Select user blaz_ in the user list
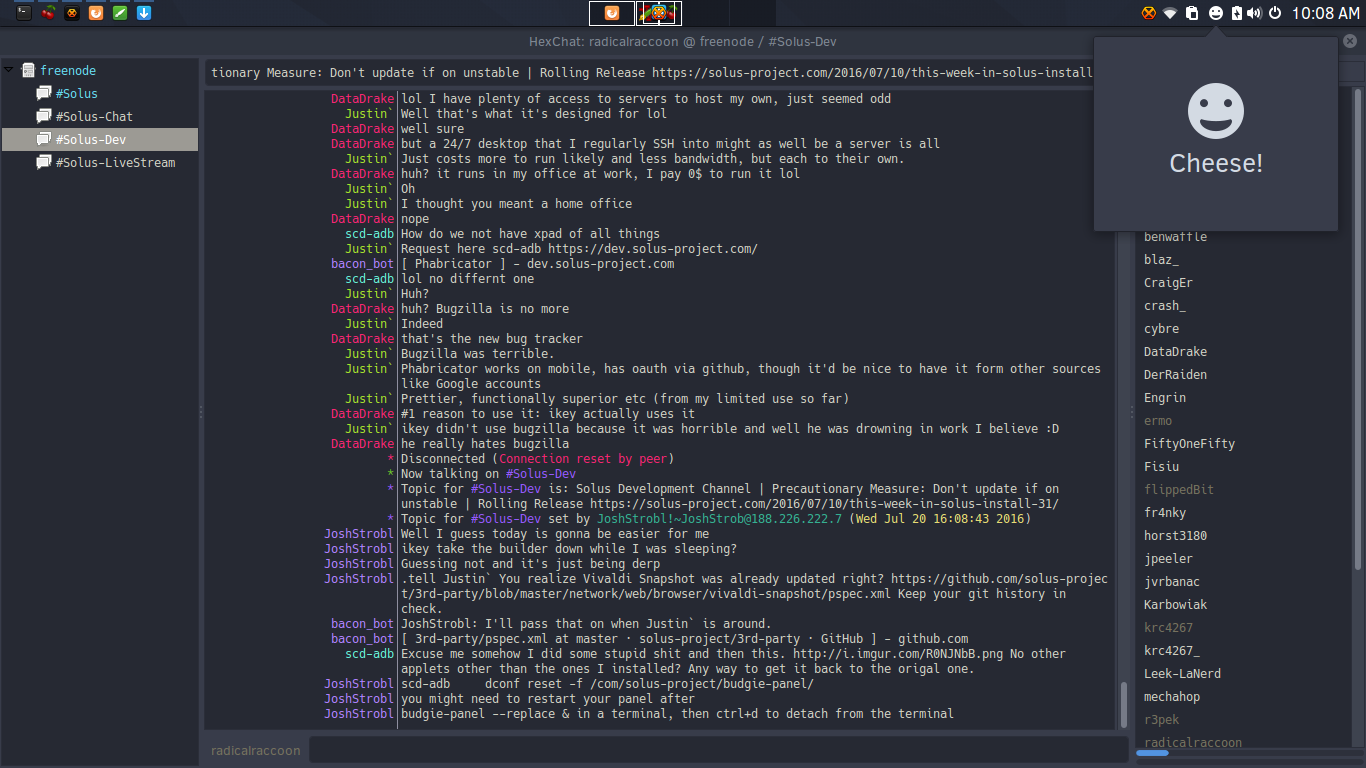The height and width of the screenshot is (768, 1366). 1162,260
